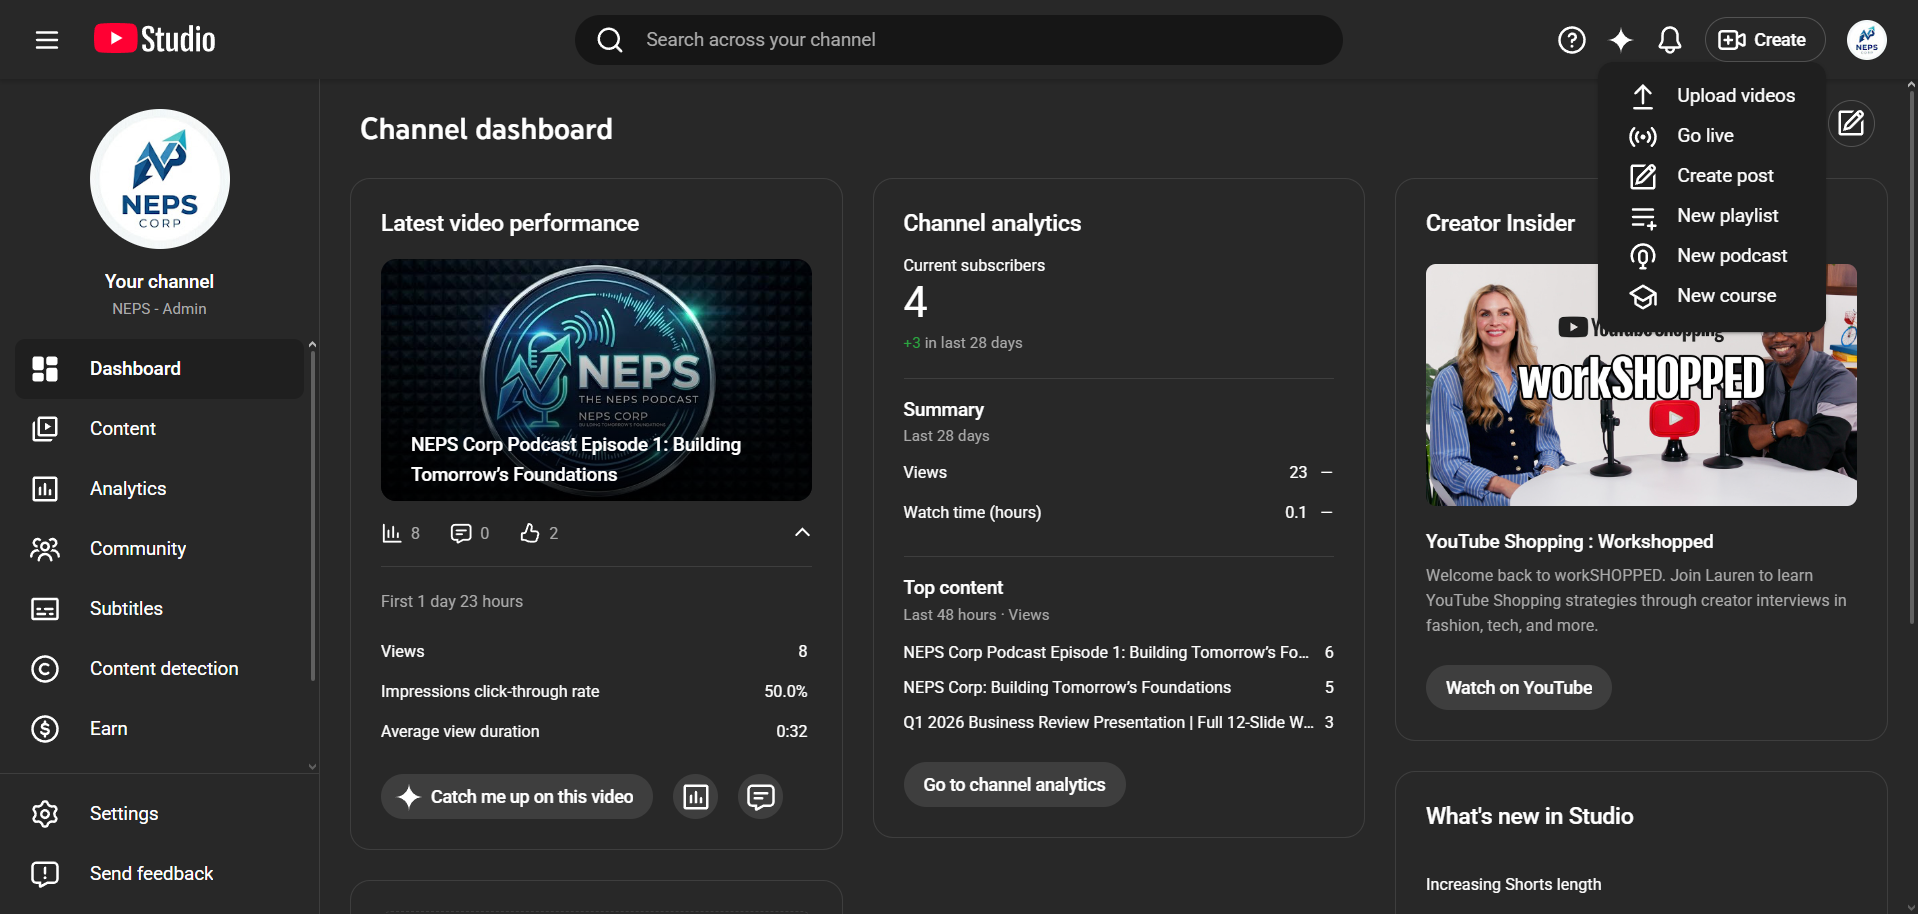The height and width of the screenshot is (914, 1918).
Task: Click the edit pencil icon near dashboard
Action: pos(1851,124)
